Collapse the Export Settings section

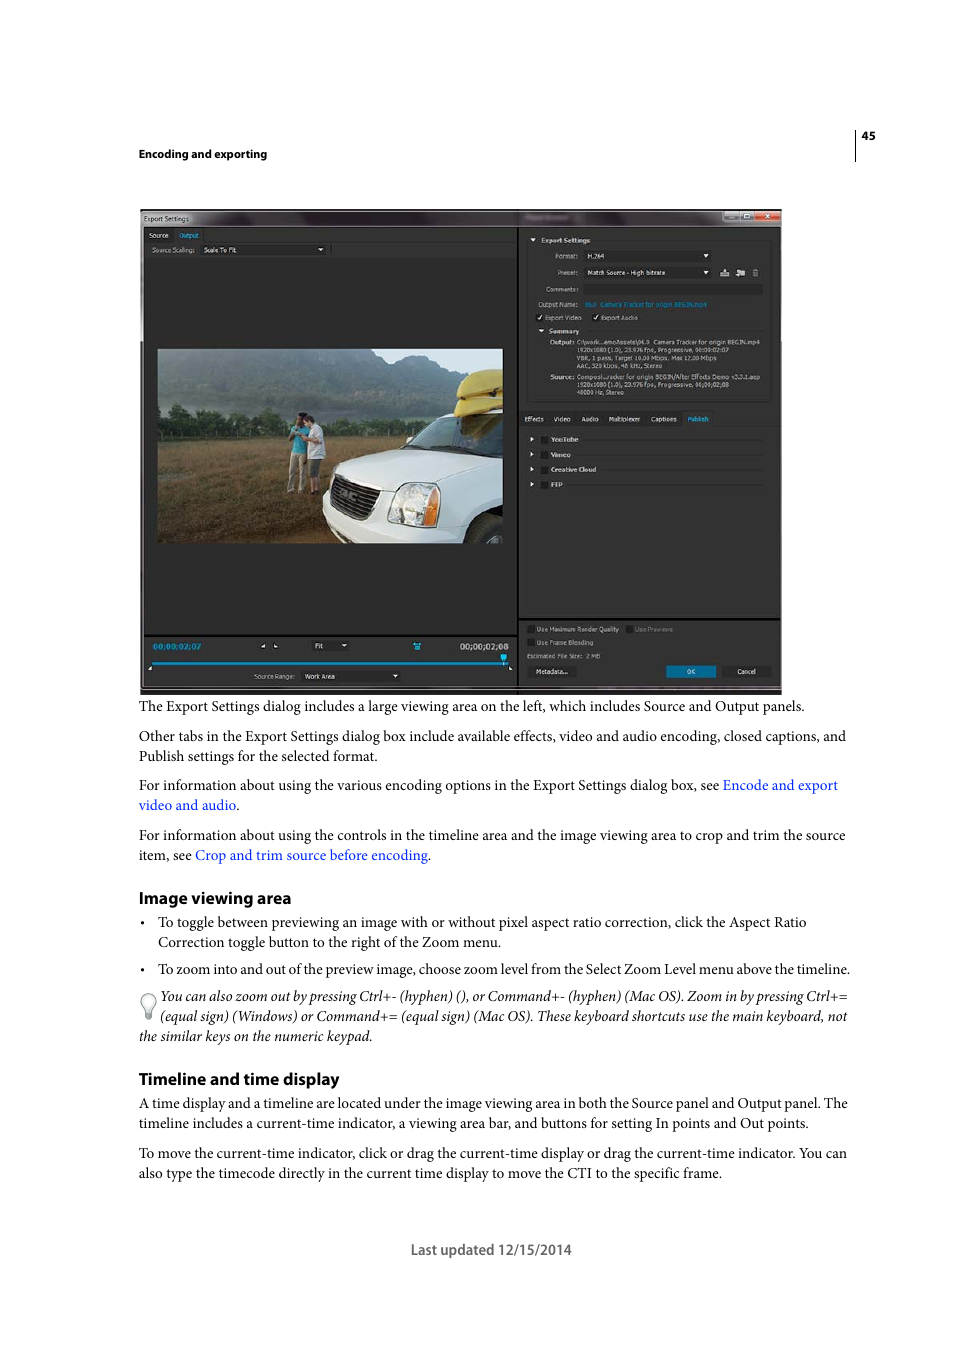[533, 240]
